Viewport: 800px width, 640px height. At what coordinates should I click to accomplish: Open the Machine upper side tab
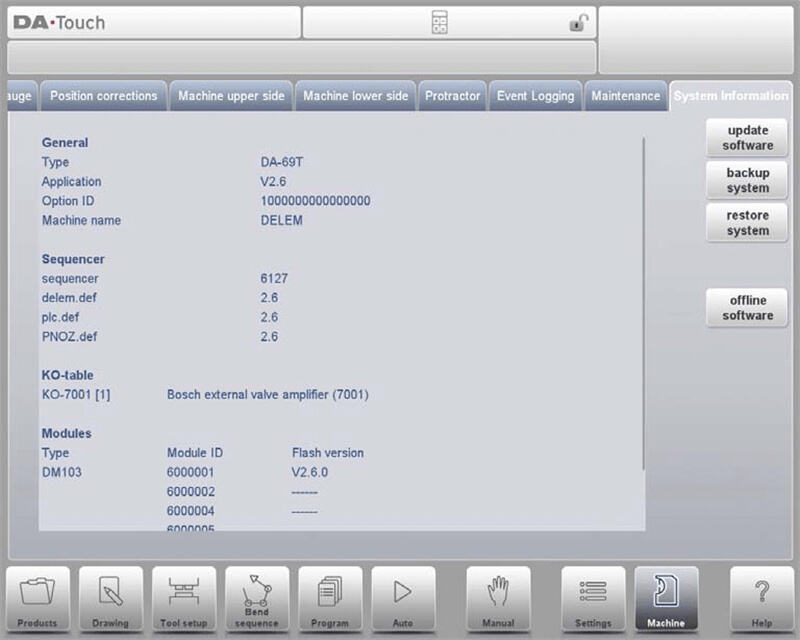click(231, 96)
